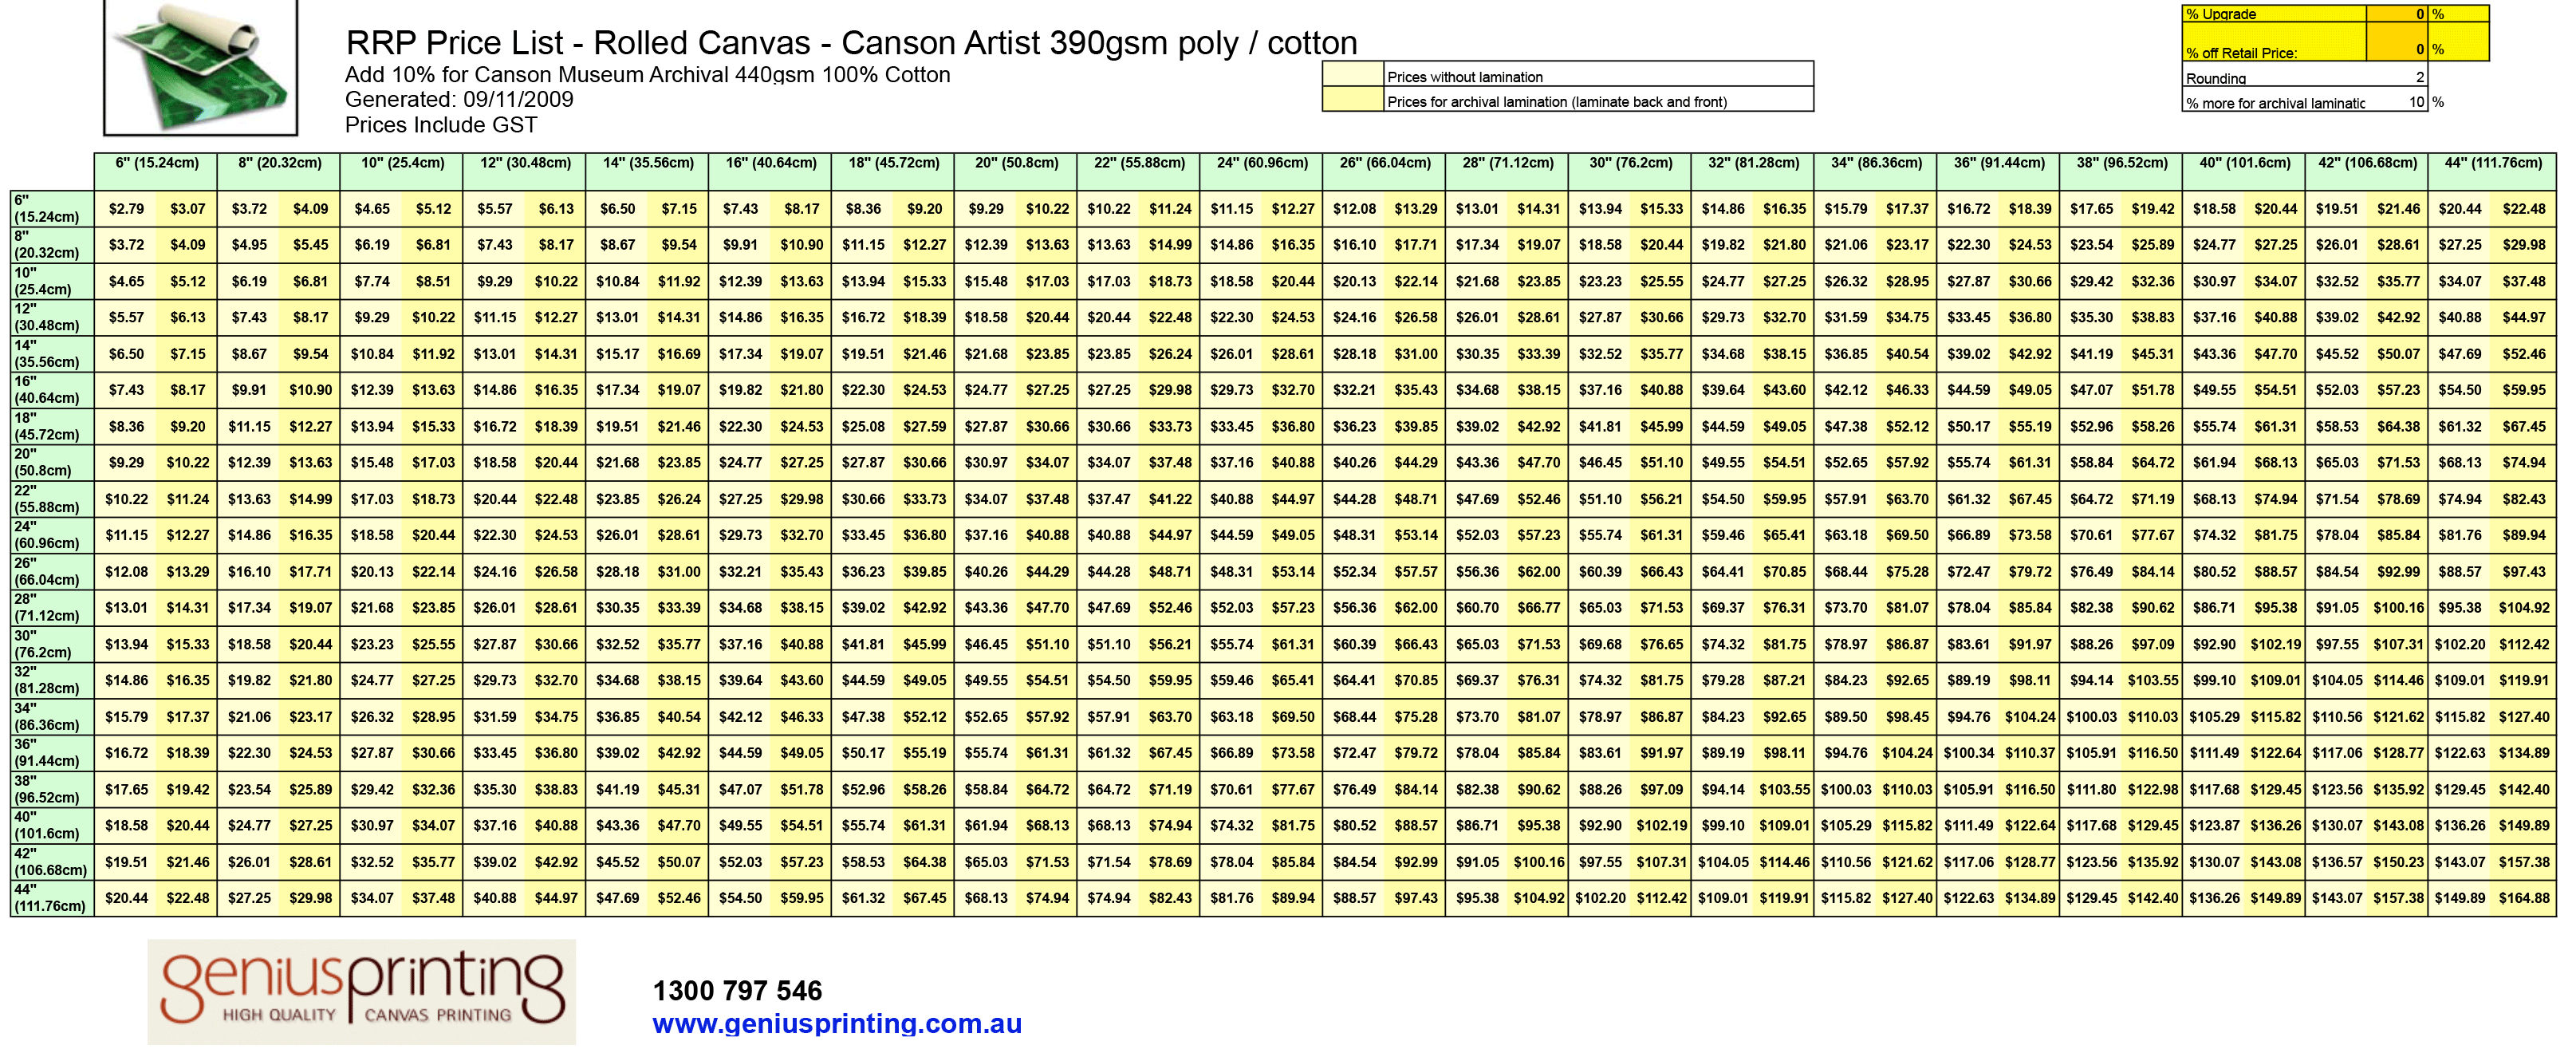The height and width of the screenshot is (1049, 2576).
Task: Select the $25.08 price for 18" by 18"
Action: (x=863, y=427)
